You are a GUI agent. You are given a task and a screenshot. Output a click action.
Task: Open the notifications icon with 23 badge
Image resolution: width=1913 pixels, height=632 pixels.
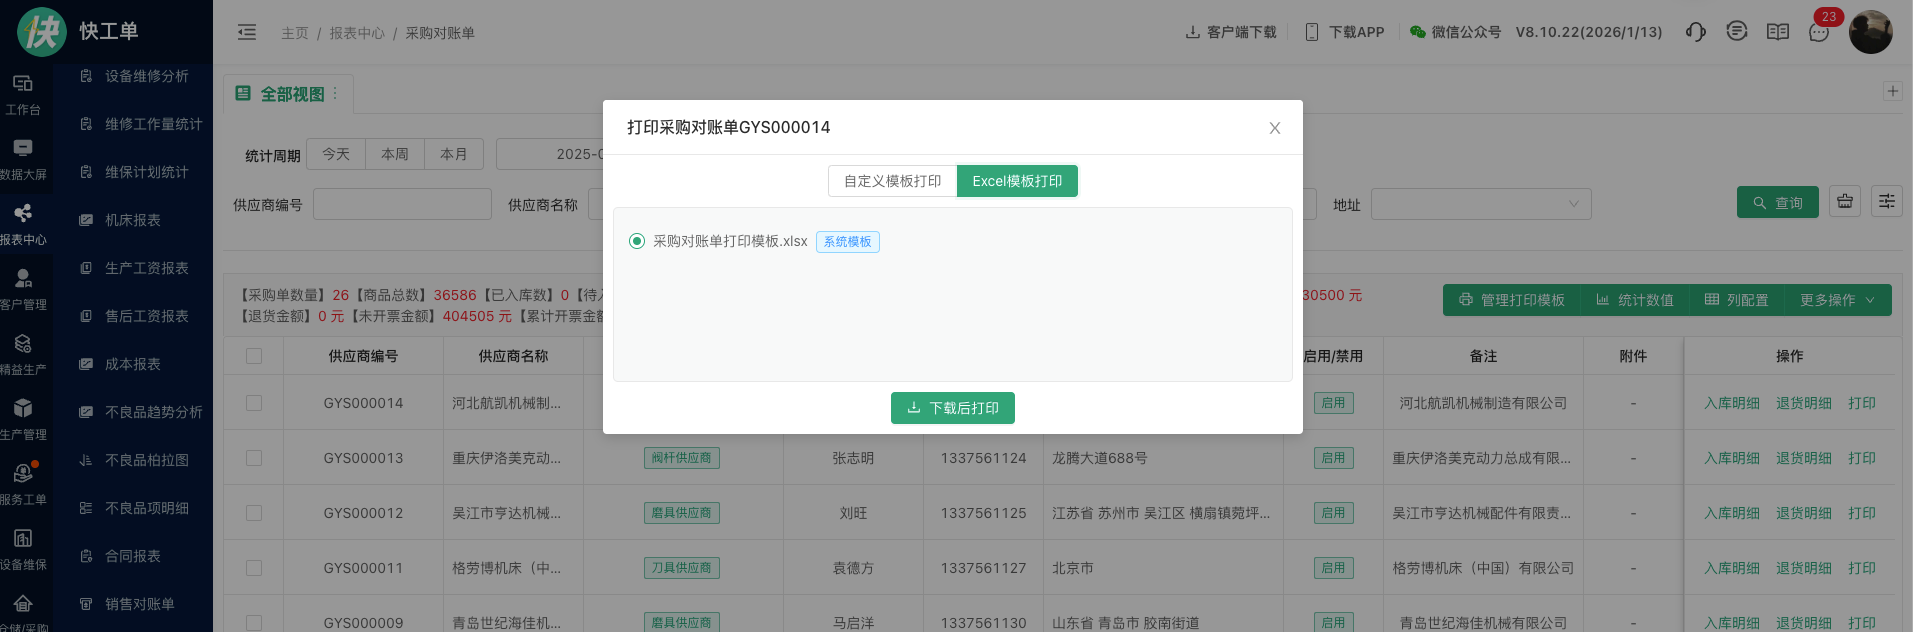pyautogui.click(x=1819, y=32)
